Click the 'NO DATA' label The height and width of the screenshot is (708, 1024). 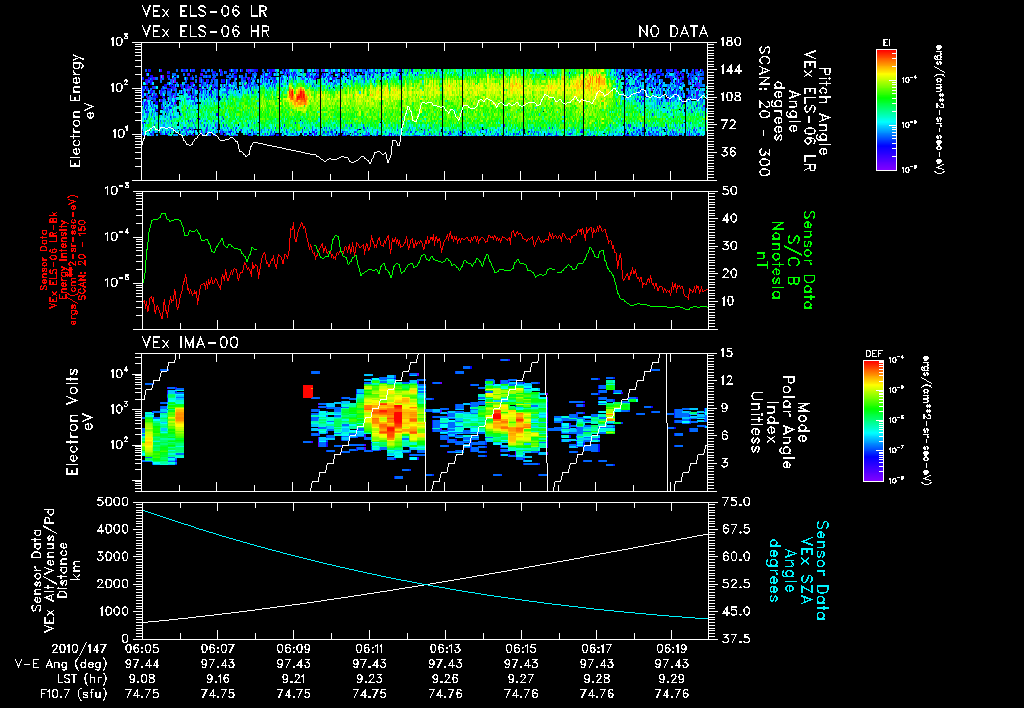click(673, 31)
